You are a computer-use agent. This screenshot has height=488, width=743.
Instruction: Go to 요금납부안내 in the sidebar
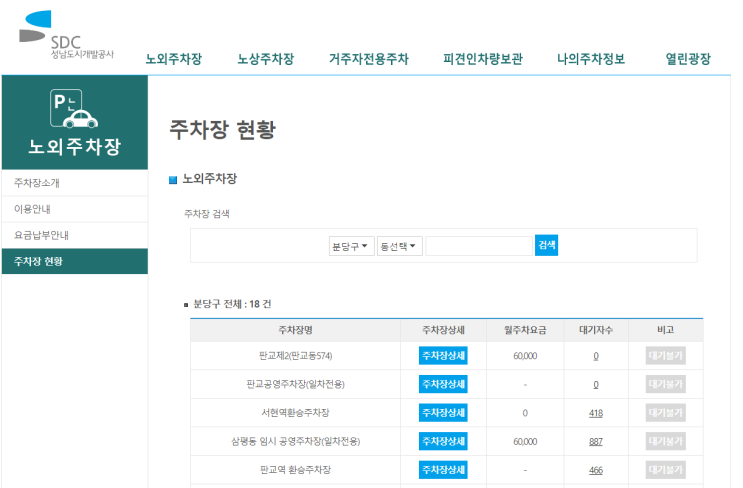(x=75, y=235)
